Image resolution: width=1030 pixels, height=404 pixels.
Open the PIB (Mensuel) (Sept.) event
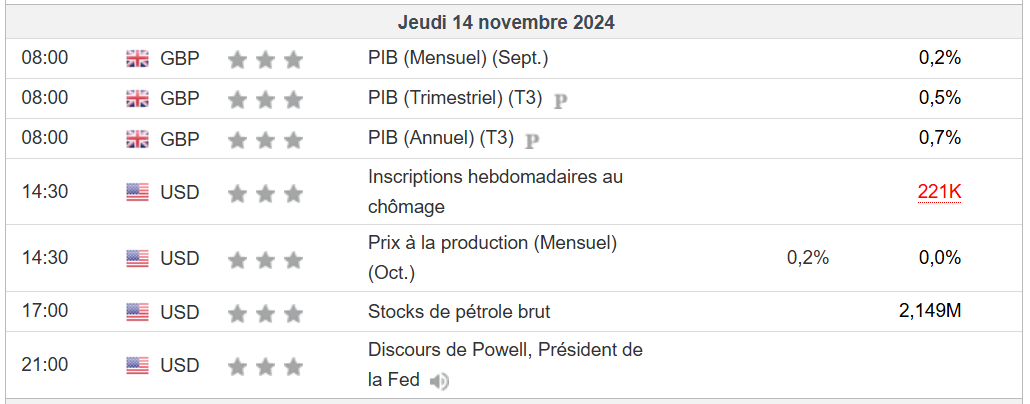pos(458,58)
